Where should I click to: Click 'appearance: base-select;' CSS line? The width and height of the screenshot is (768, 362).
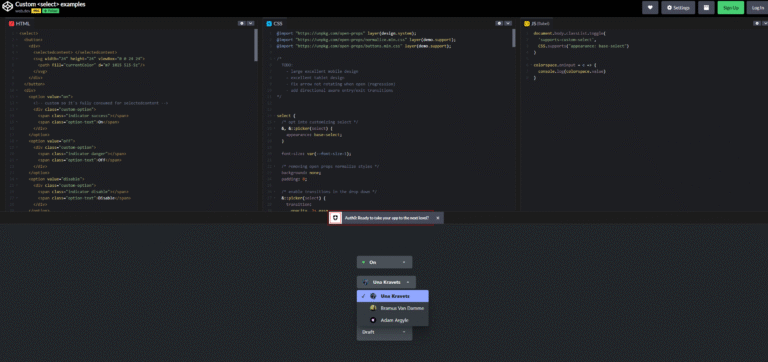pos(314,134)
